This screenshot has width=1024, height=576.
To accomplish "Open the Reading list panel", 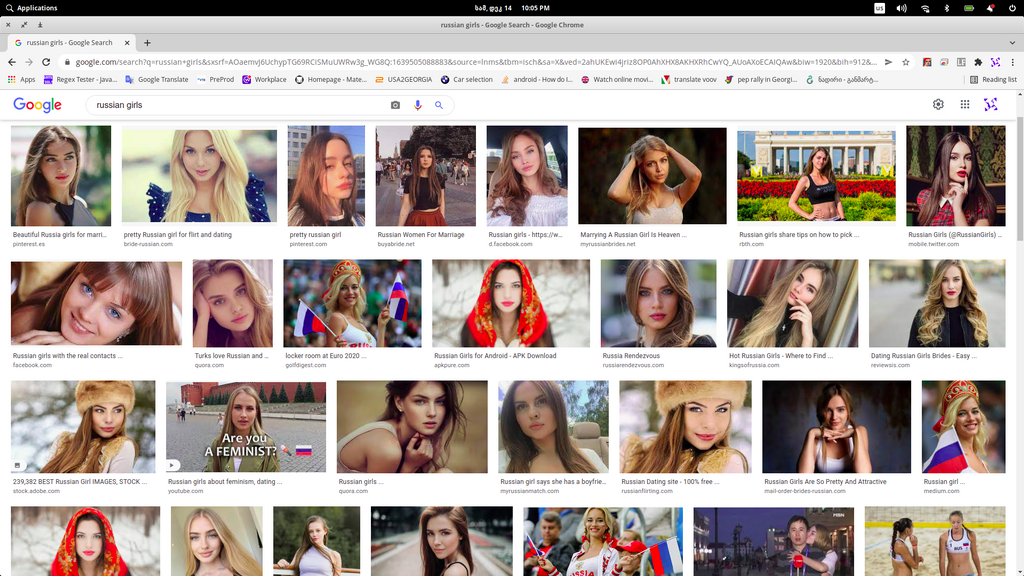I will pos(993,79).
